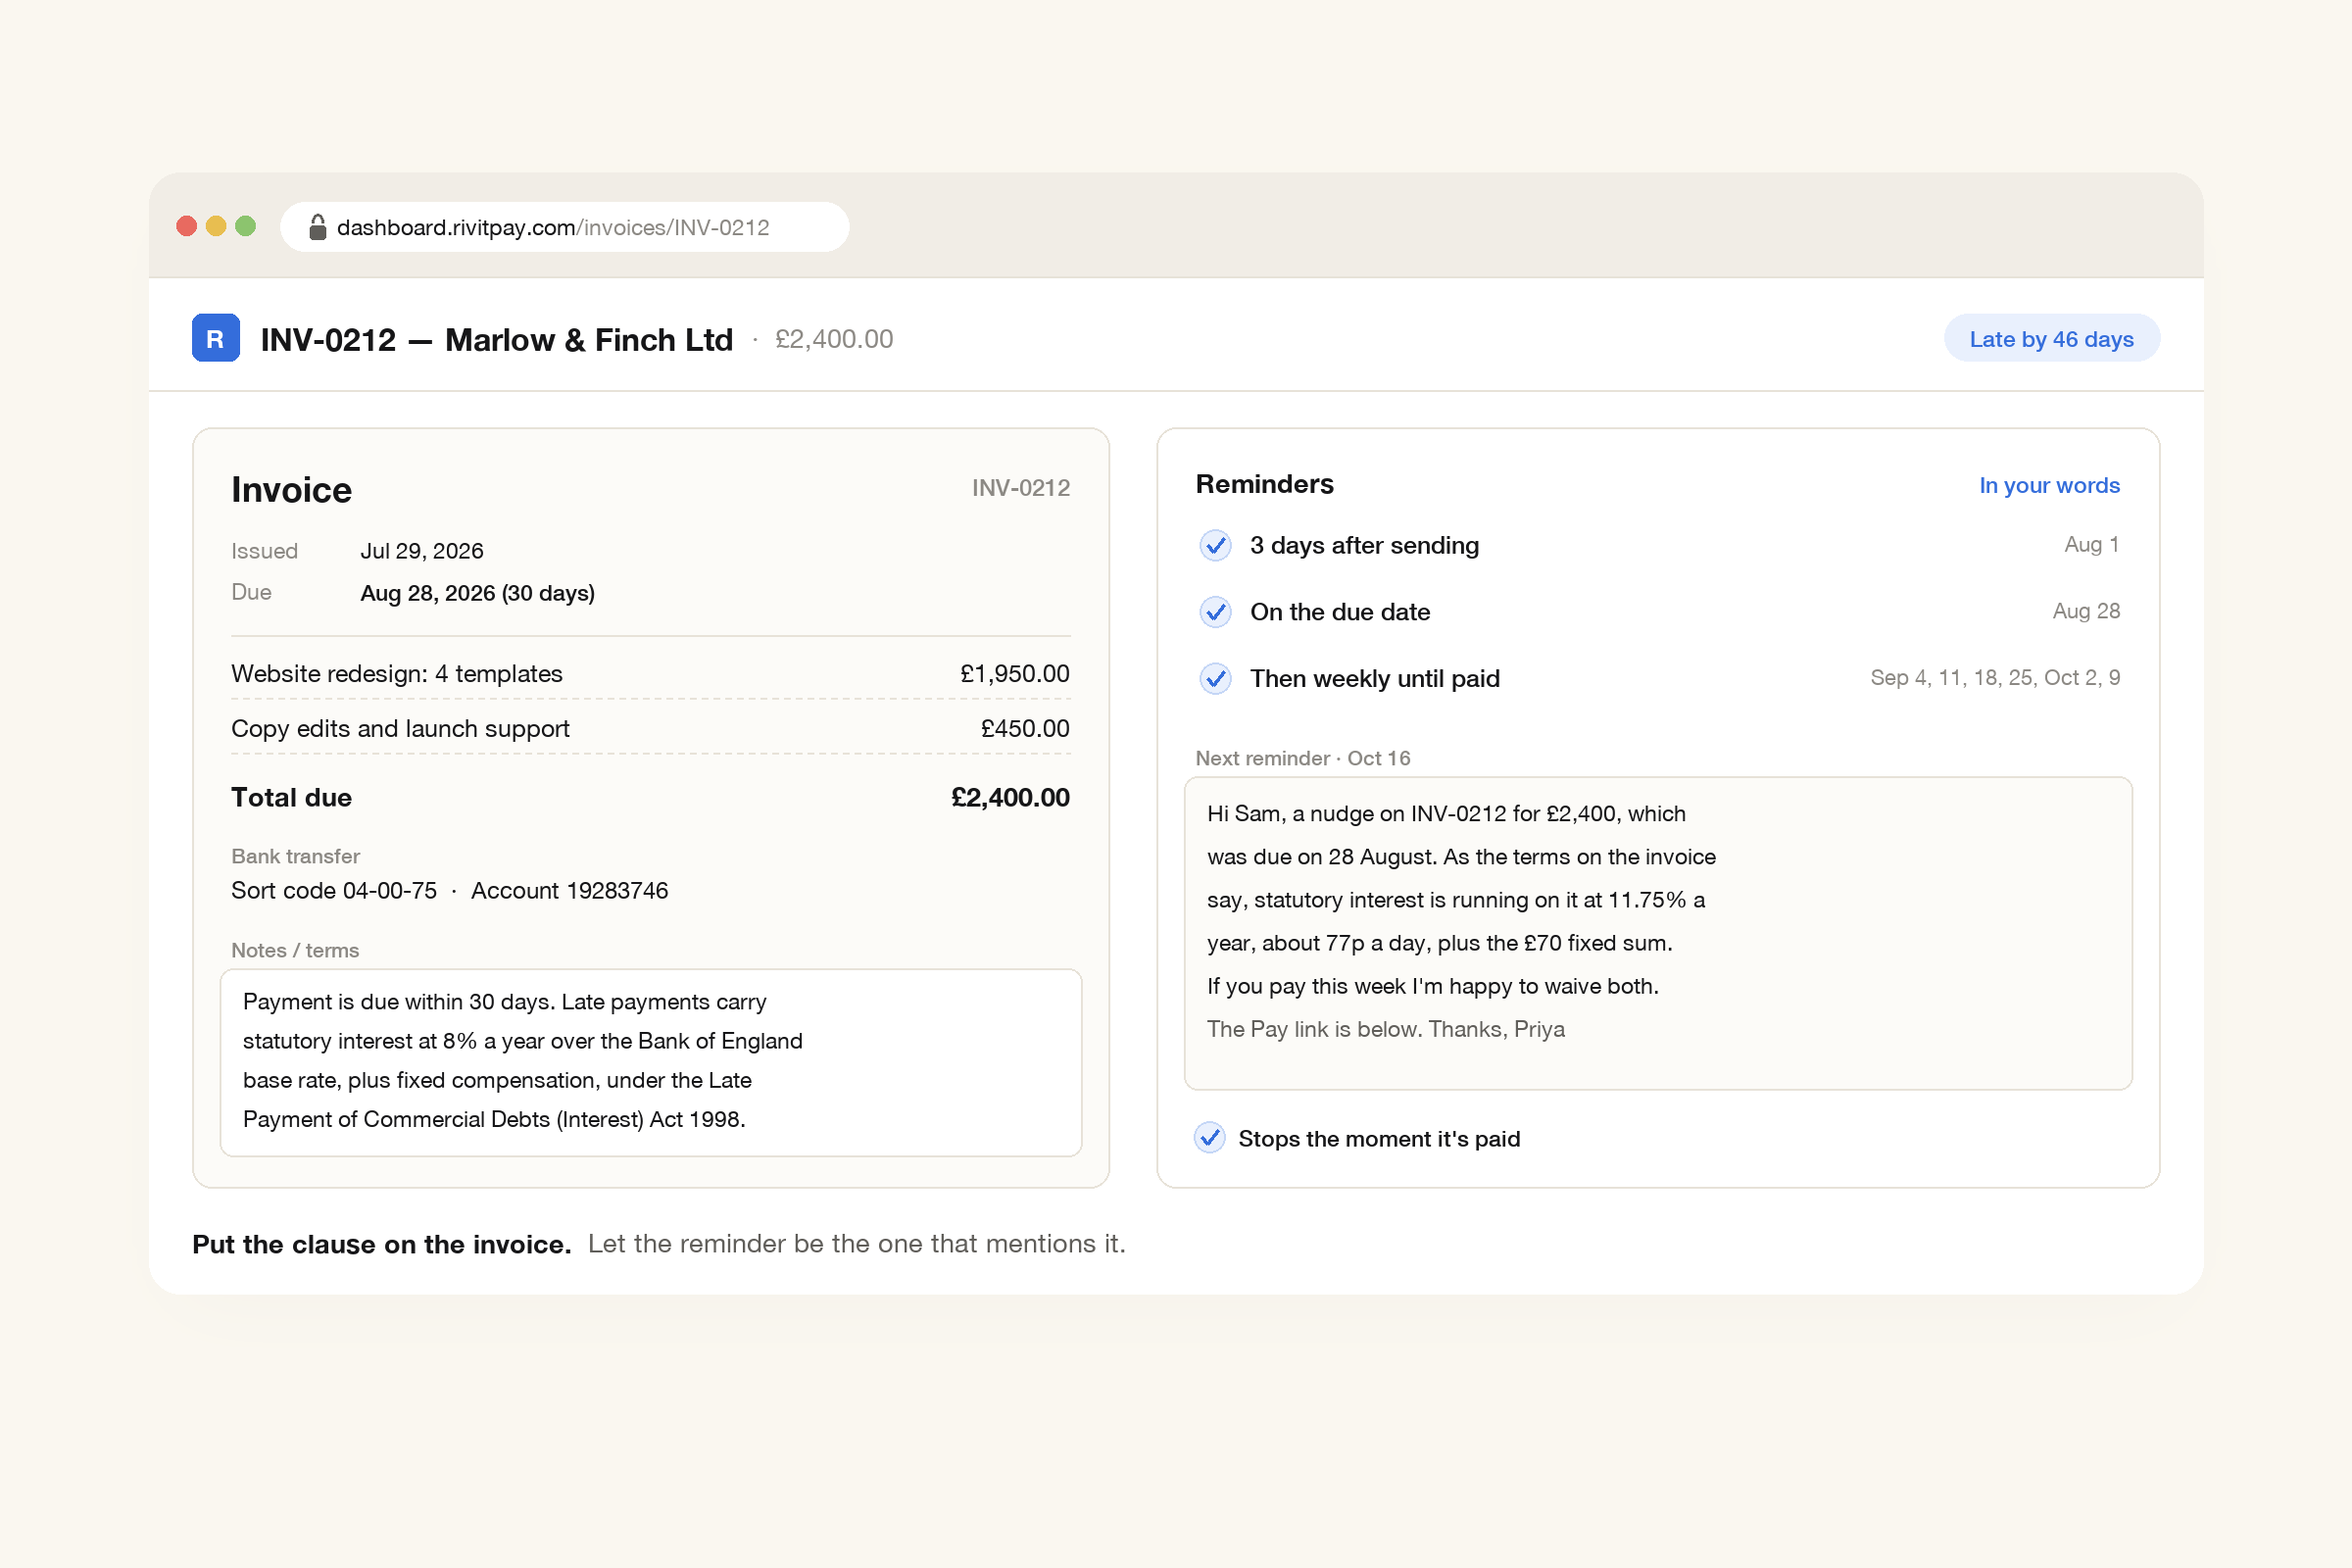Open the 'In your words' link
This screenshot has width=2352, height=1568.
coord(2049,485)
